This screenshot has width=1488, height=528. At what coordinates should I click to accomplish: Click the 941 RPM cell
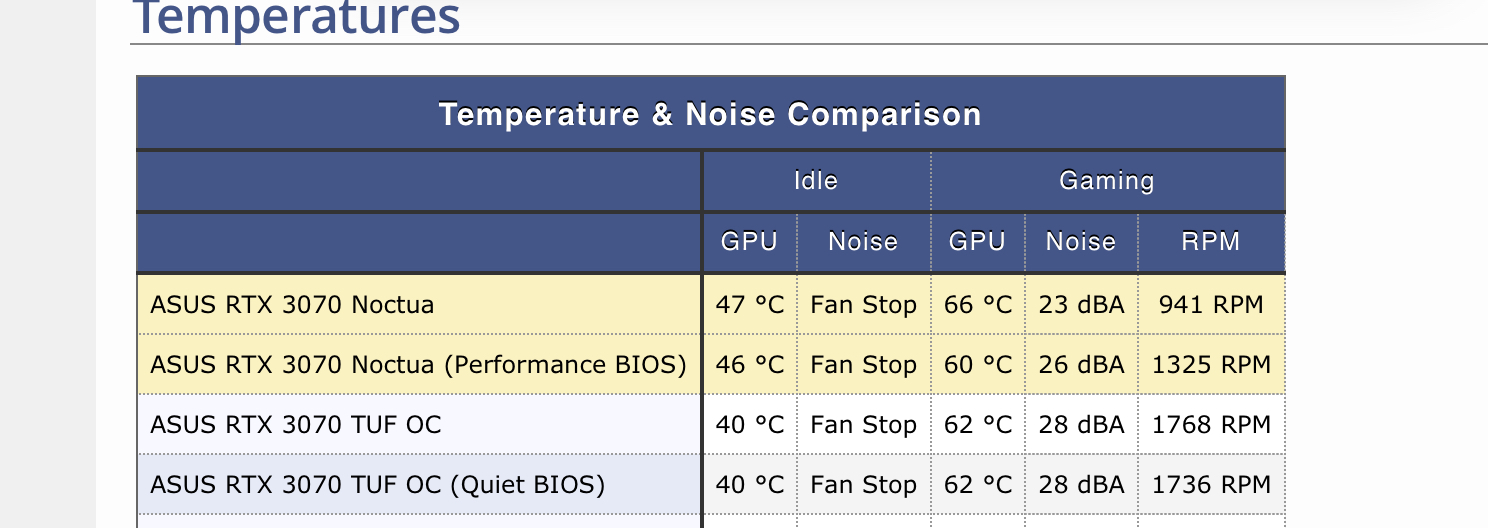tap(1211, 304)
